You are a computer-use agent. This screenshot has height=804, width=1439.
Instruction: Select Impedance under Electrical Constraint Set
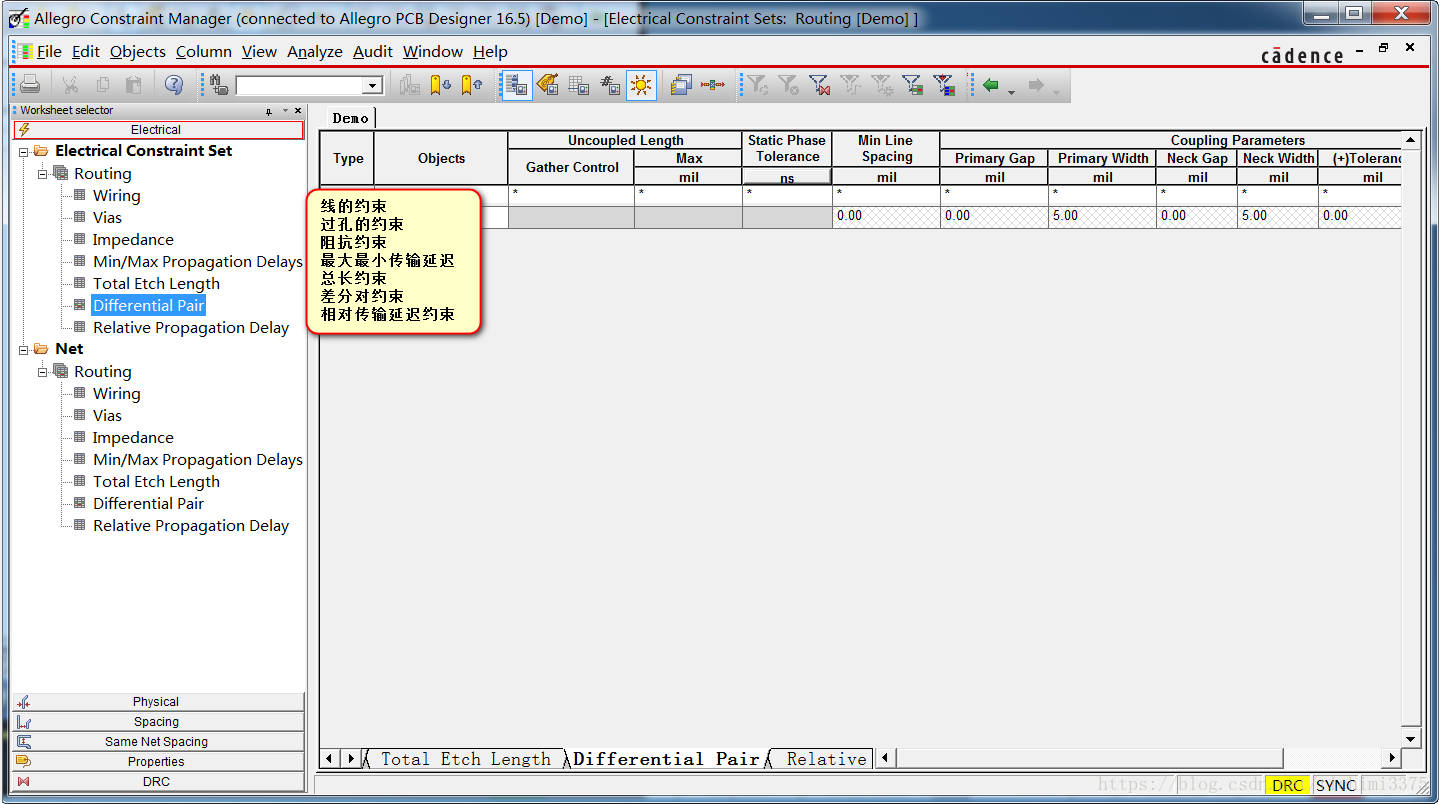click(x=133, y=240)
